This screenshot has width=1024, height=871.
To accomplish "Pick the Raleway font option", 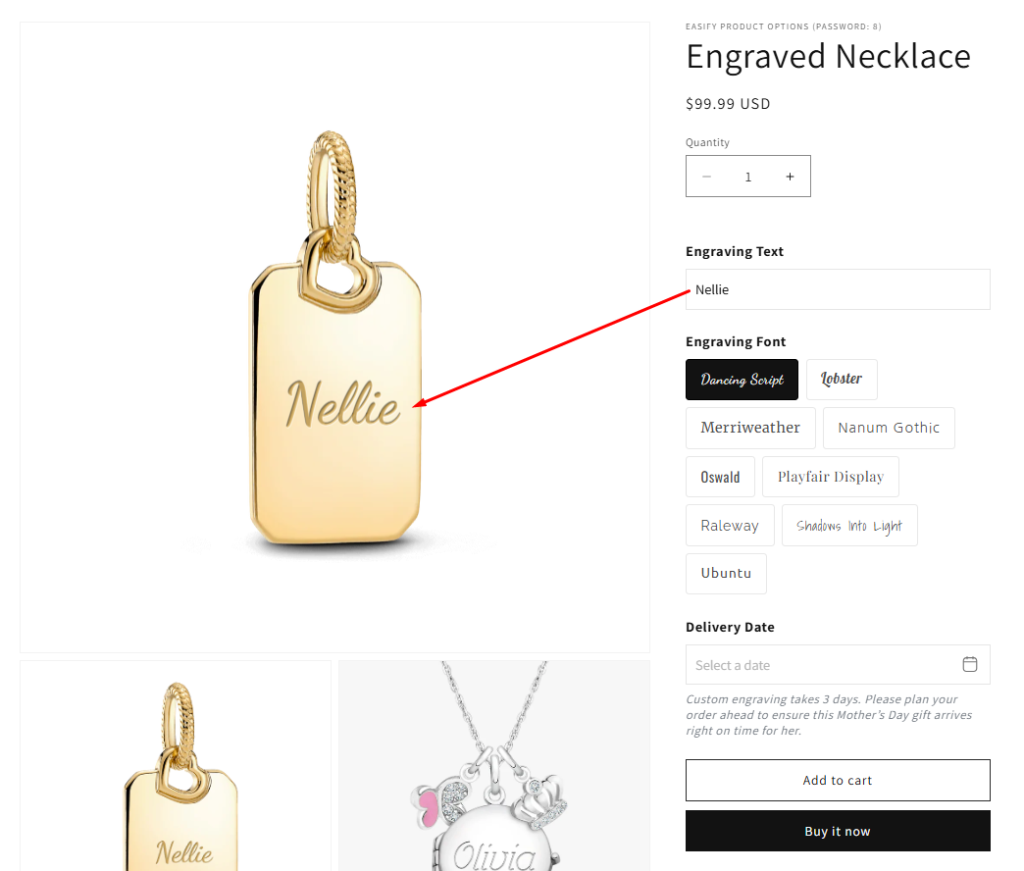I will (729, 526).
